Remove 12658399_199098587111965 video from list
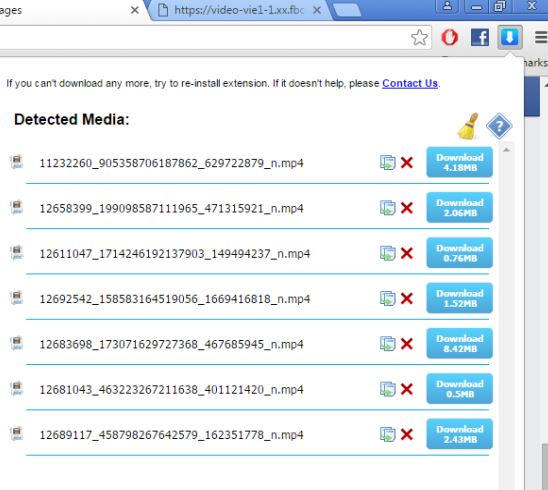This screenshot has width=548, height=490. (407, 208)
